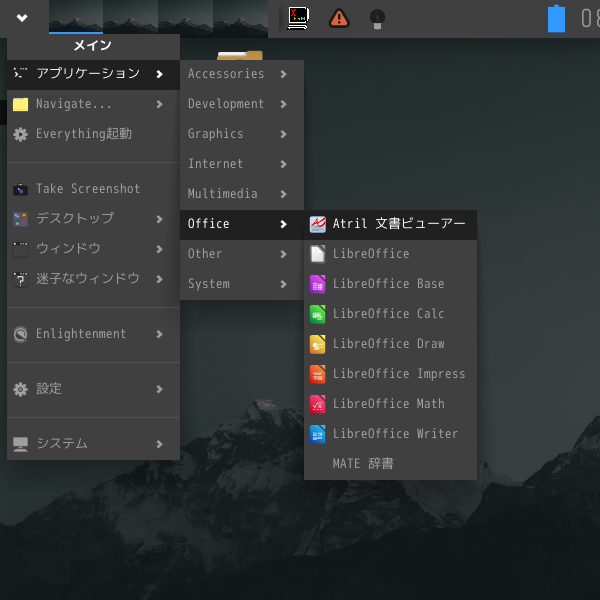Click the terminal icon in top panel
This screenshot has width=600, height=600.
point(297,17)
